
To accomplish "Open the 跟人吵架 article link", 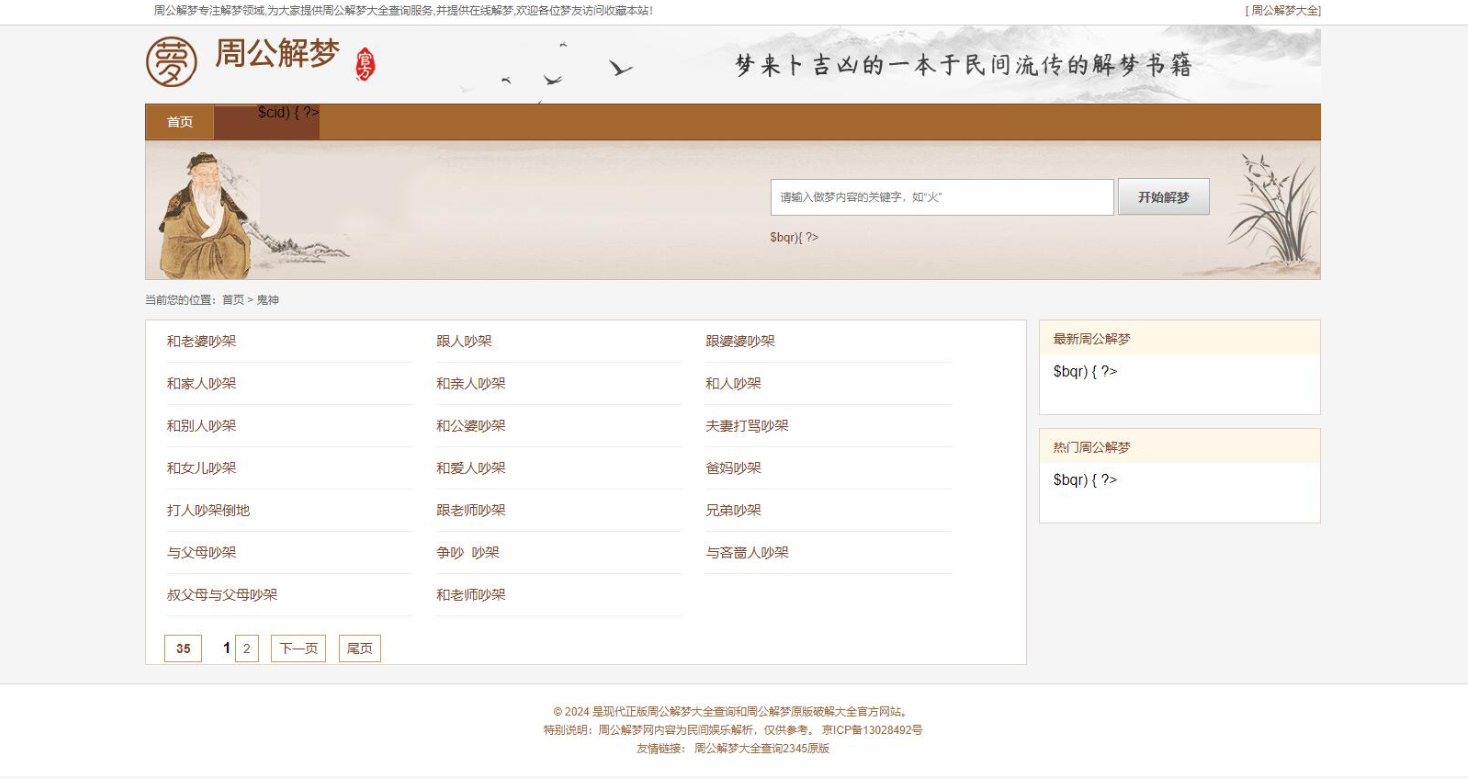I will [x=464, y=341].
